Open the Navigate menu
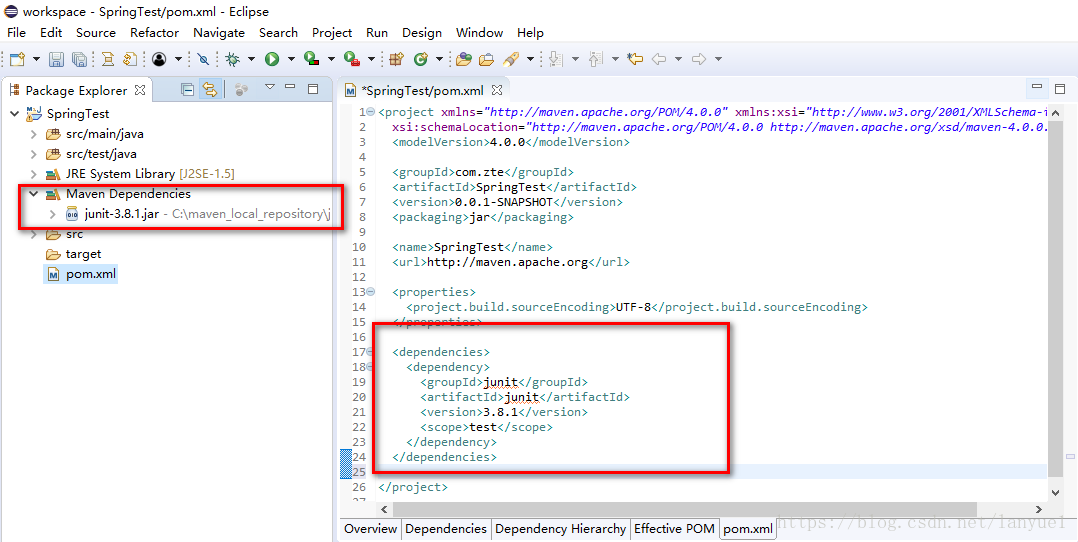The height and width of the screenshot is (542, 1078). coord(219,32)
